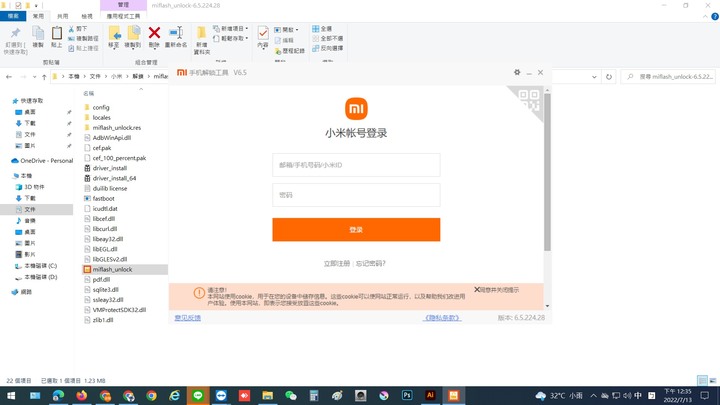
Task: Select miflash_unlock file in list
Action: 112,270
